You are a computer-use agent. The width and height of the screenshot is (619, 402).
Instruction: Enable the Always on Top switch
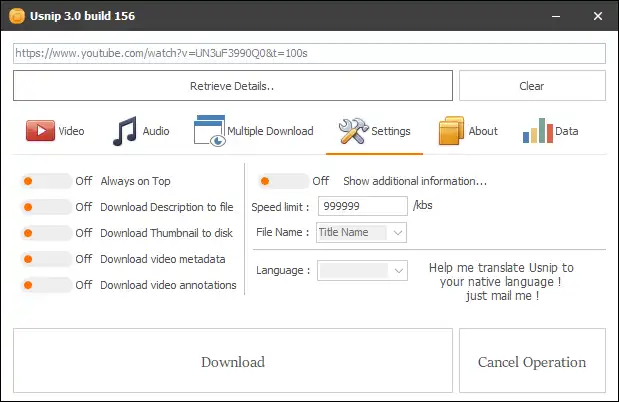click(x=47, y=181)
